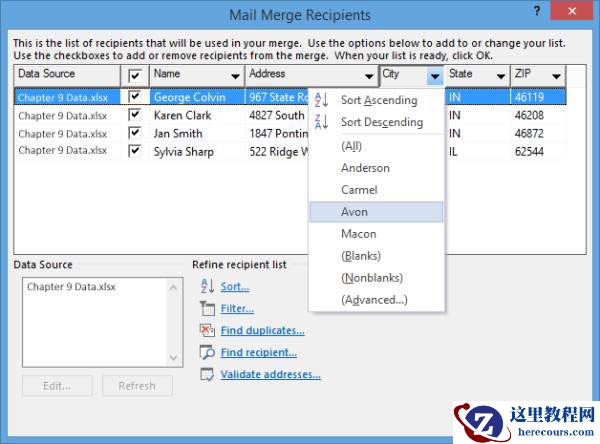Click the ZIP value 46208
This screenshot has width=600, height=444.
(x=529, y=115)
